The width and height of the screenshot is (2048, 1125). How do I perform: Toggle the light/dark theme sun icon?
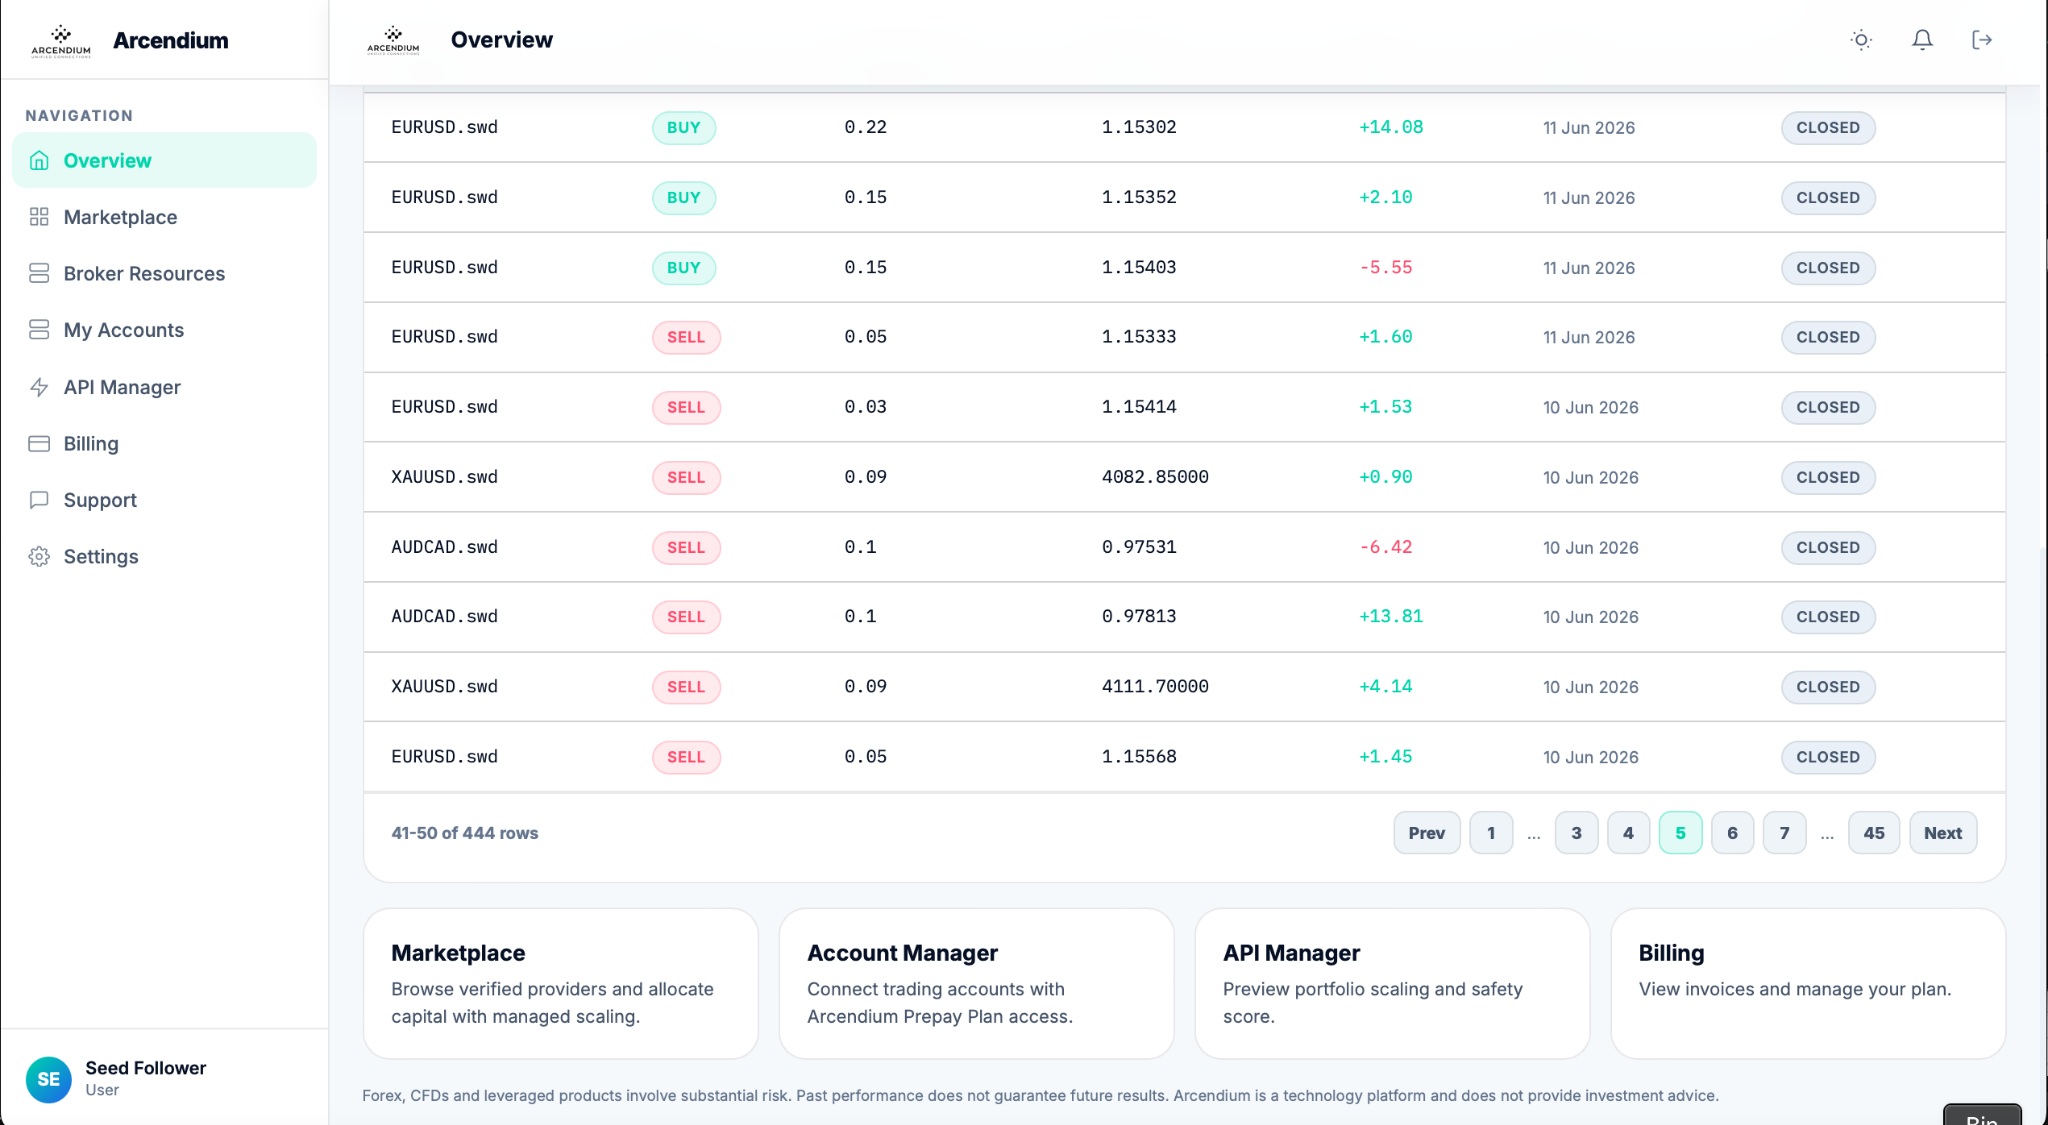click(1861, 40)
